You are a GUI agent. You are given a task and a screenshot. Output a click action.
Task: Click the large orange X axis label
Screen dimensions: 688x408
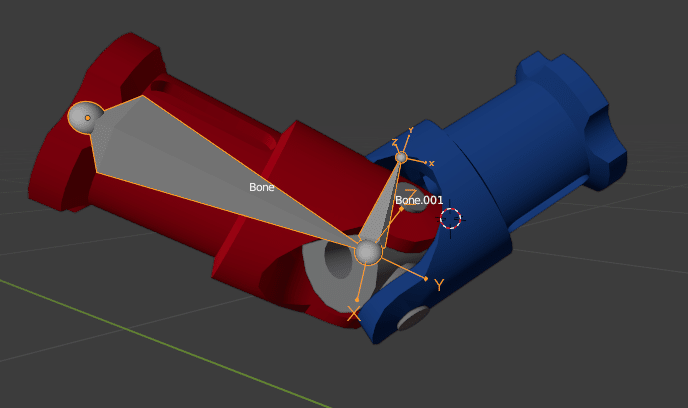[354, 314]
